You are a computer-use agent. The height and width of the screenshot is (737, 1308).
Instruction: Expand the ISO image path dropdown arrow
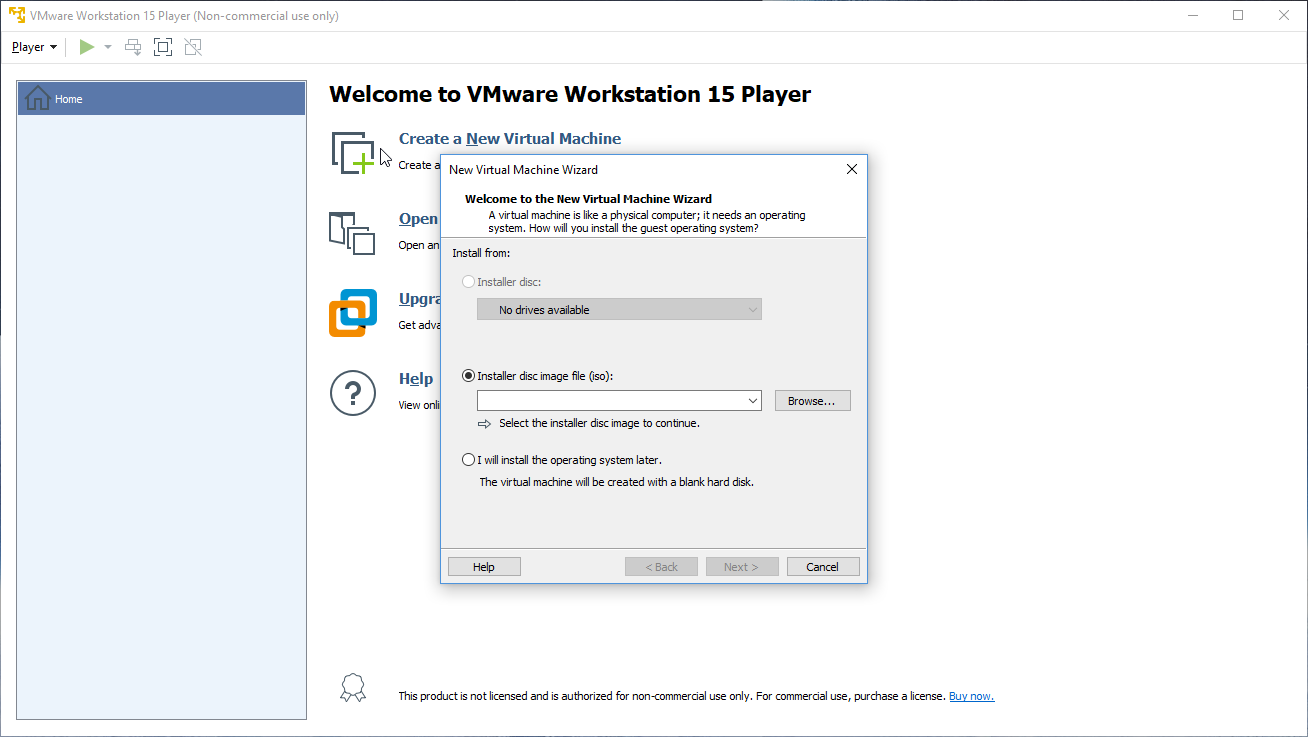[x=753, y=401]
